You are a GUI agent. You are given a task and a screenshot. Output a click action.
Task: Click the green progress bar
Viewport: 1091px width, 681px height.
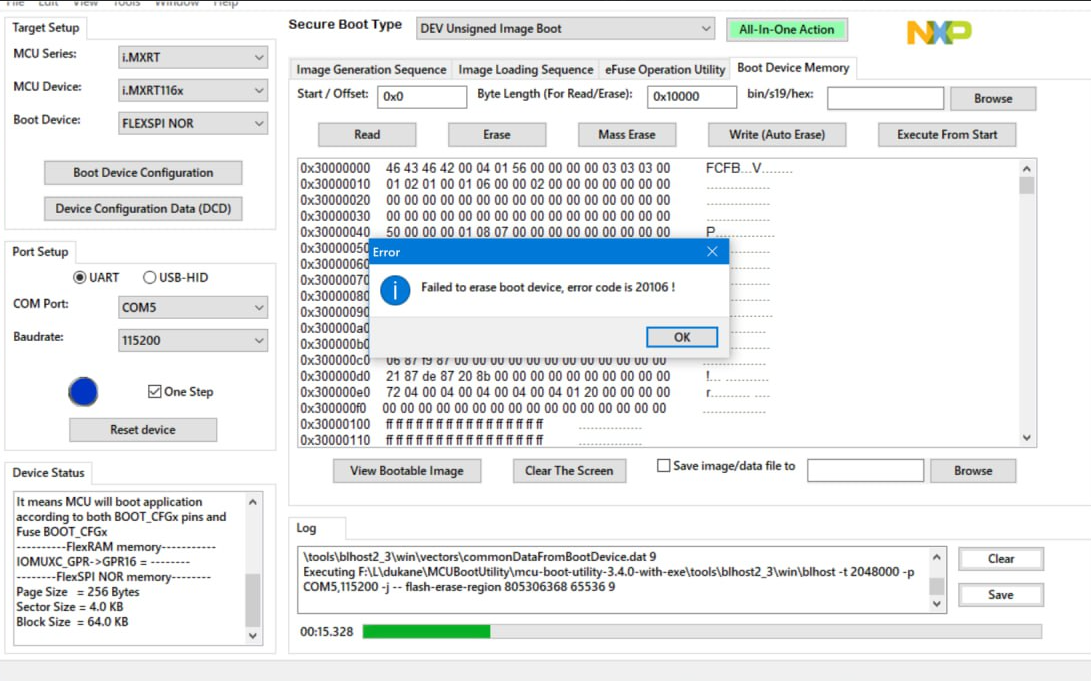click(430, 631)
